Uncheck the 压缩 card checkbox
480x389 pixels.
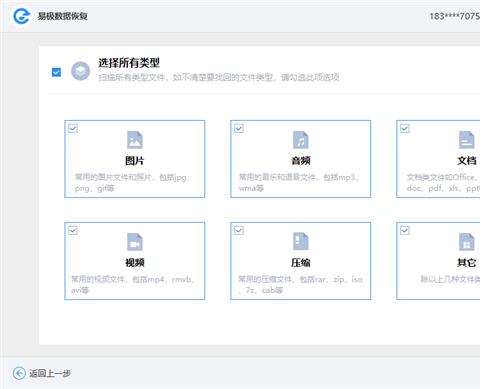(x=239, y=230)
